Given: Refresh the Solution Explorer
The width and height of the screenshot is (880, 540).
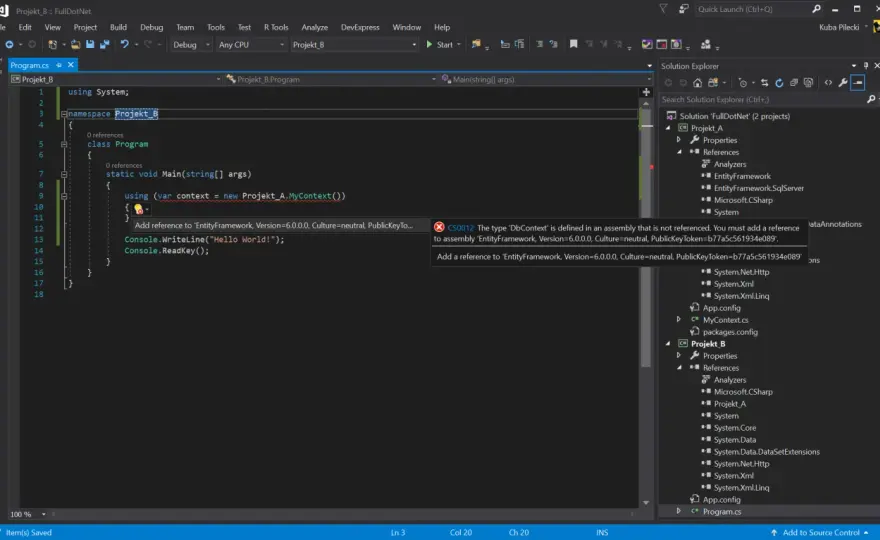Looking at the screenshot, I should (x=779, y=83).
